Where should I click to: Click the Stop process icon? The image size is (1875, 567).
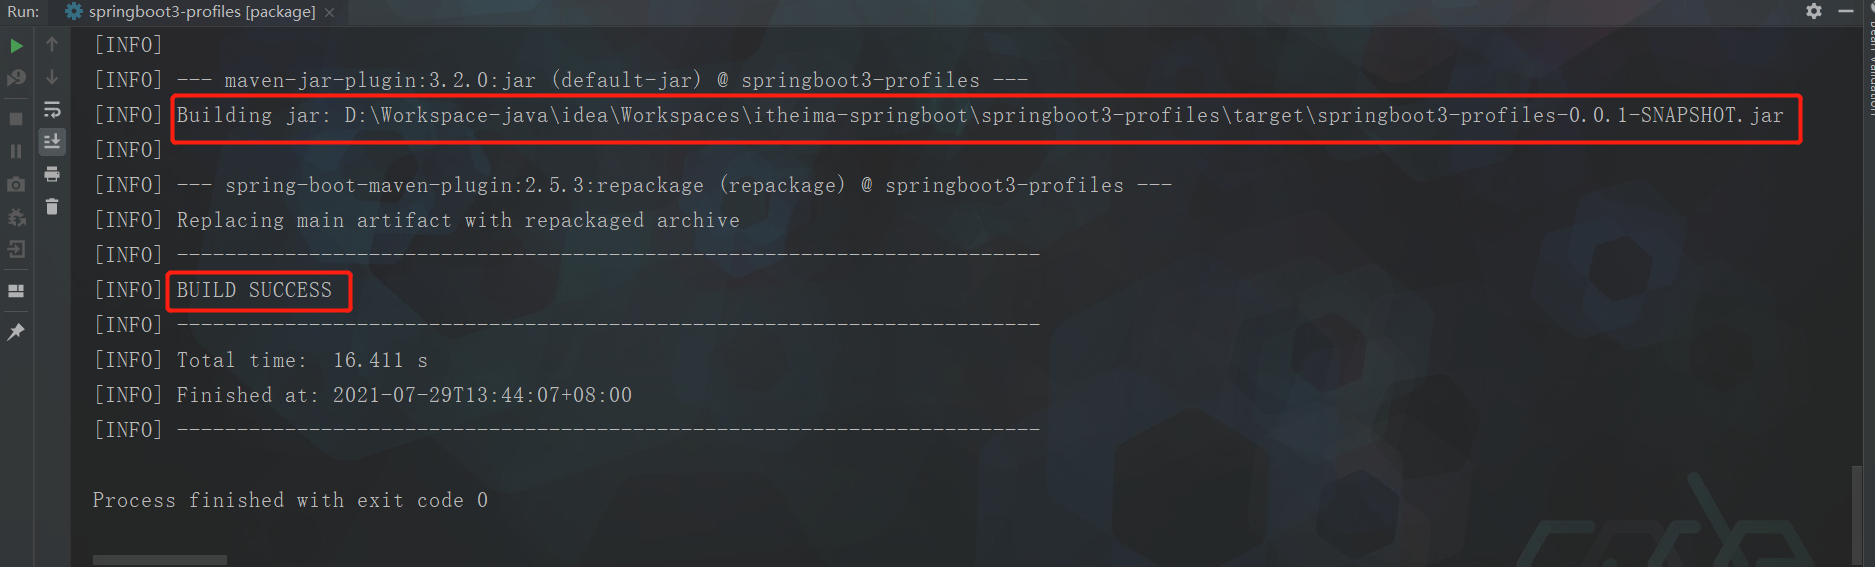(x=16, y=118)
